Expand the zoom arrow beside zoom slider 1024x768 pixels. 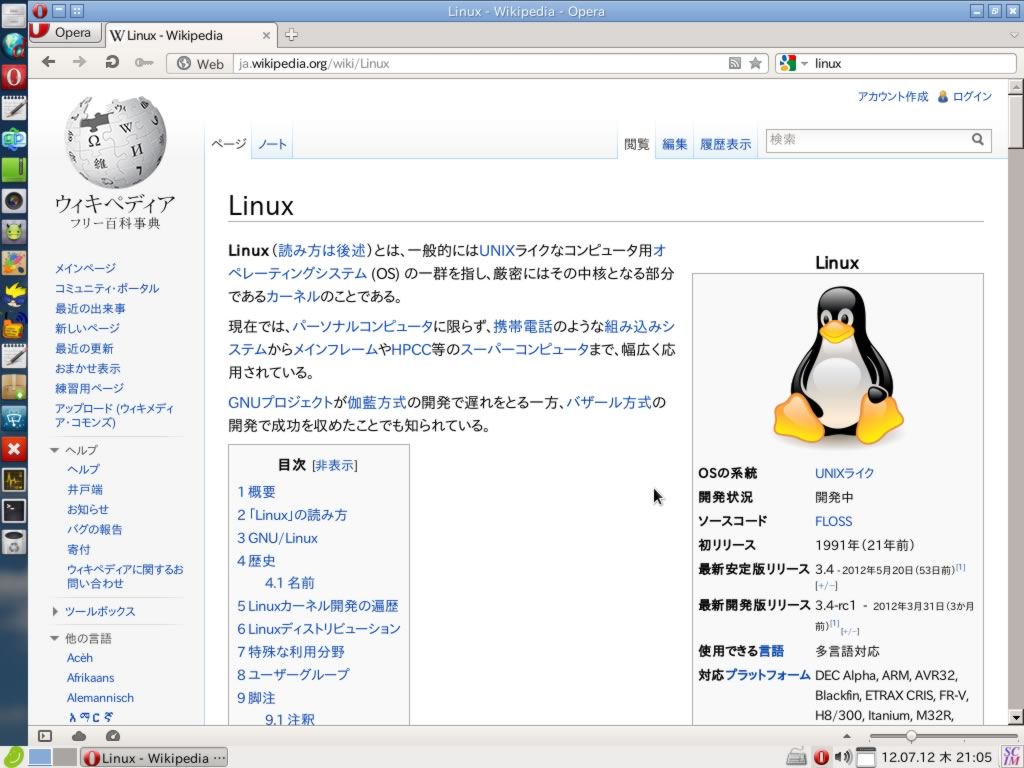(x=848, y=736)
